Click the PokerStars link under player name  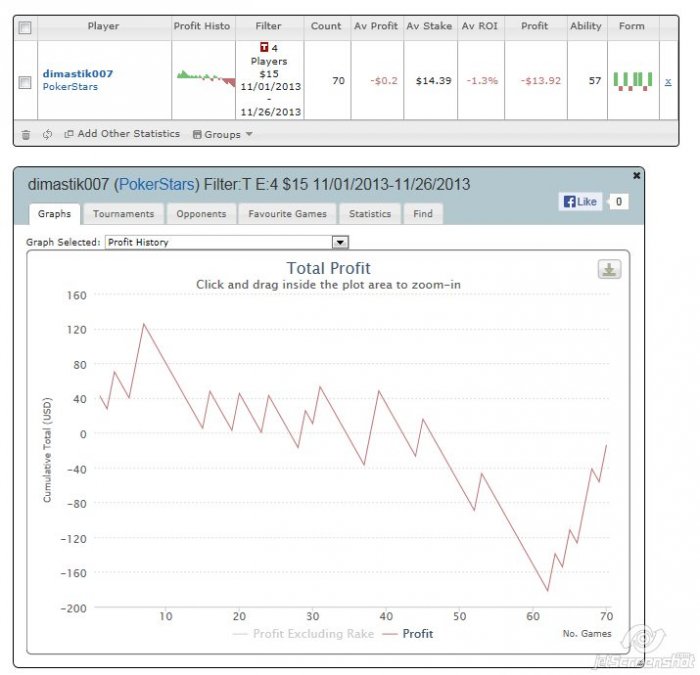70,87
